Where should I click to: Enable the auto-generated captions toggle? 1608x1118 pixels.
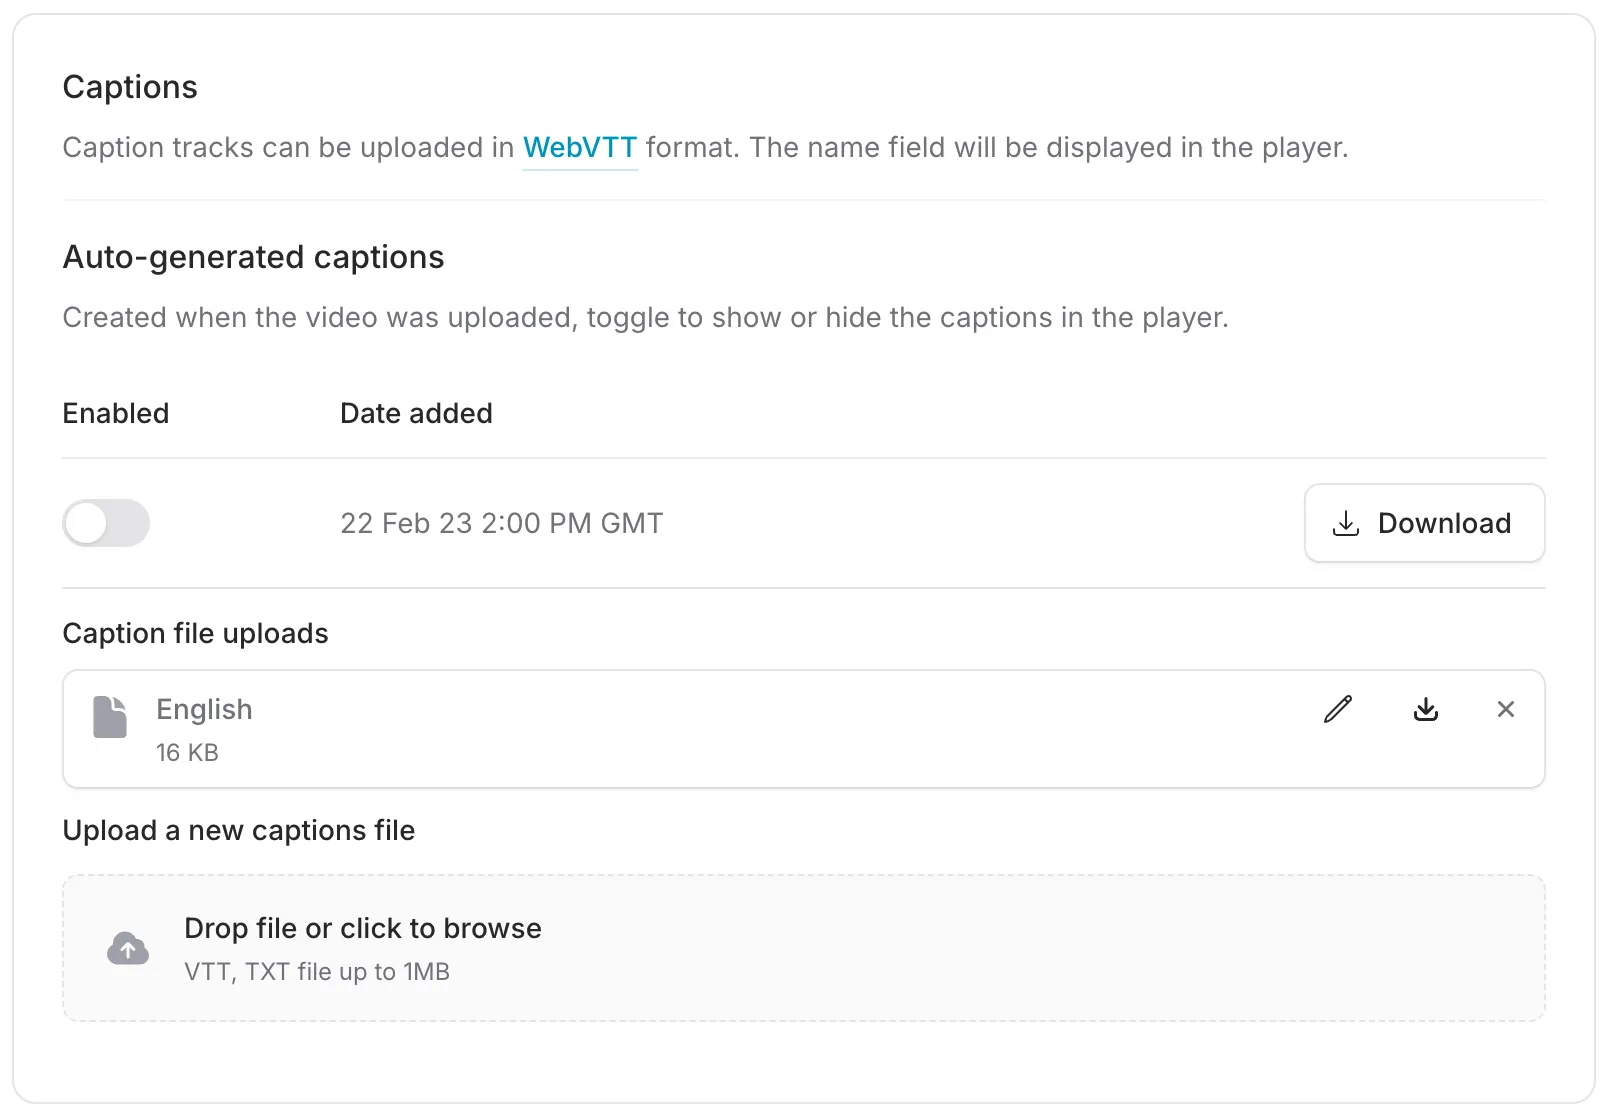pos(106,523)
